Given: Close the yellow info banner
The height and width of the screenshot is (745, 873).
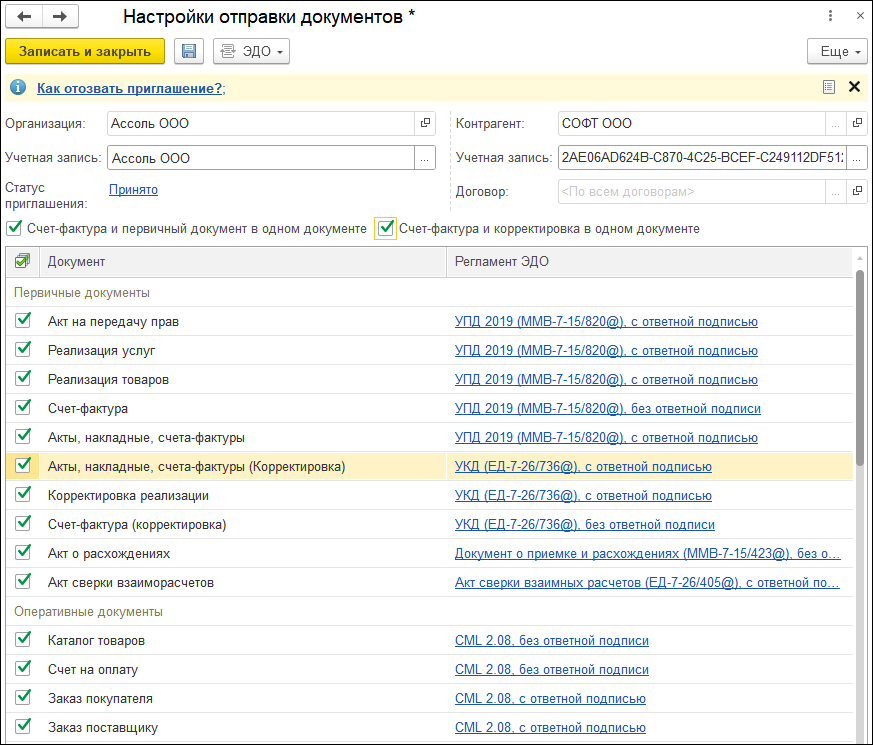Looking at the screenshot, I should [854, 87].
